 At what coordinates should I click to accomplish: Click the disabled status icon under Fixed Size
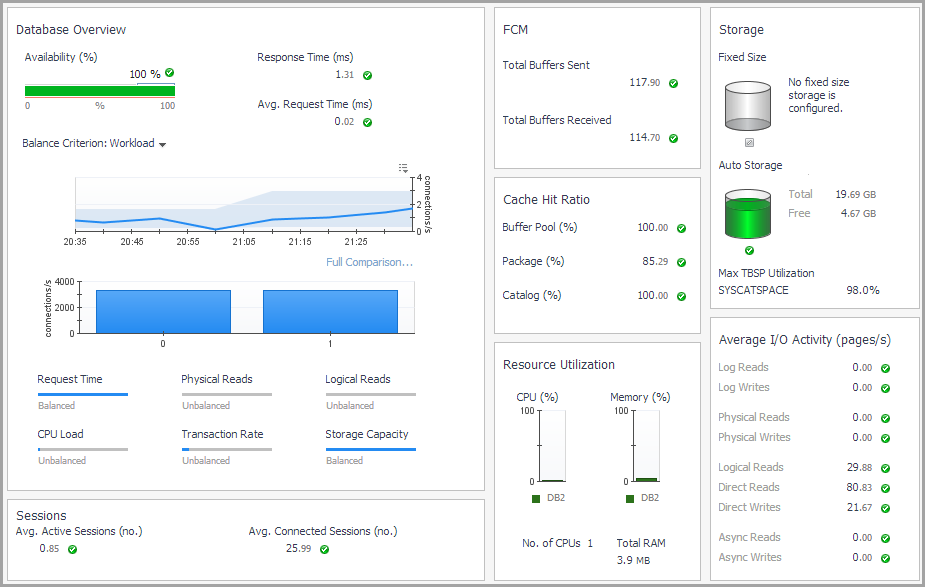click(749, 142)
